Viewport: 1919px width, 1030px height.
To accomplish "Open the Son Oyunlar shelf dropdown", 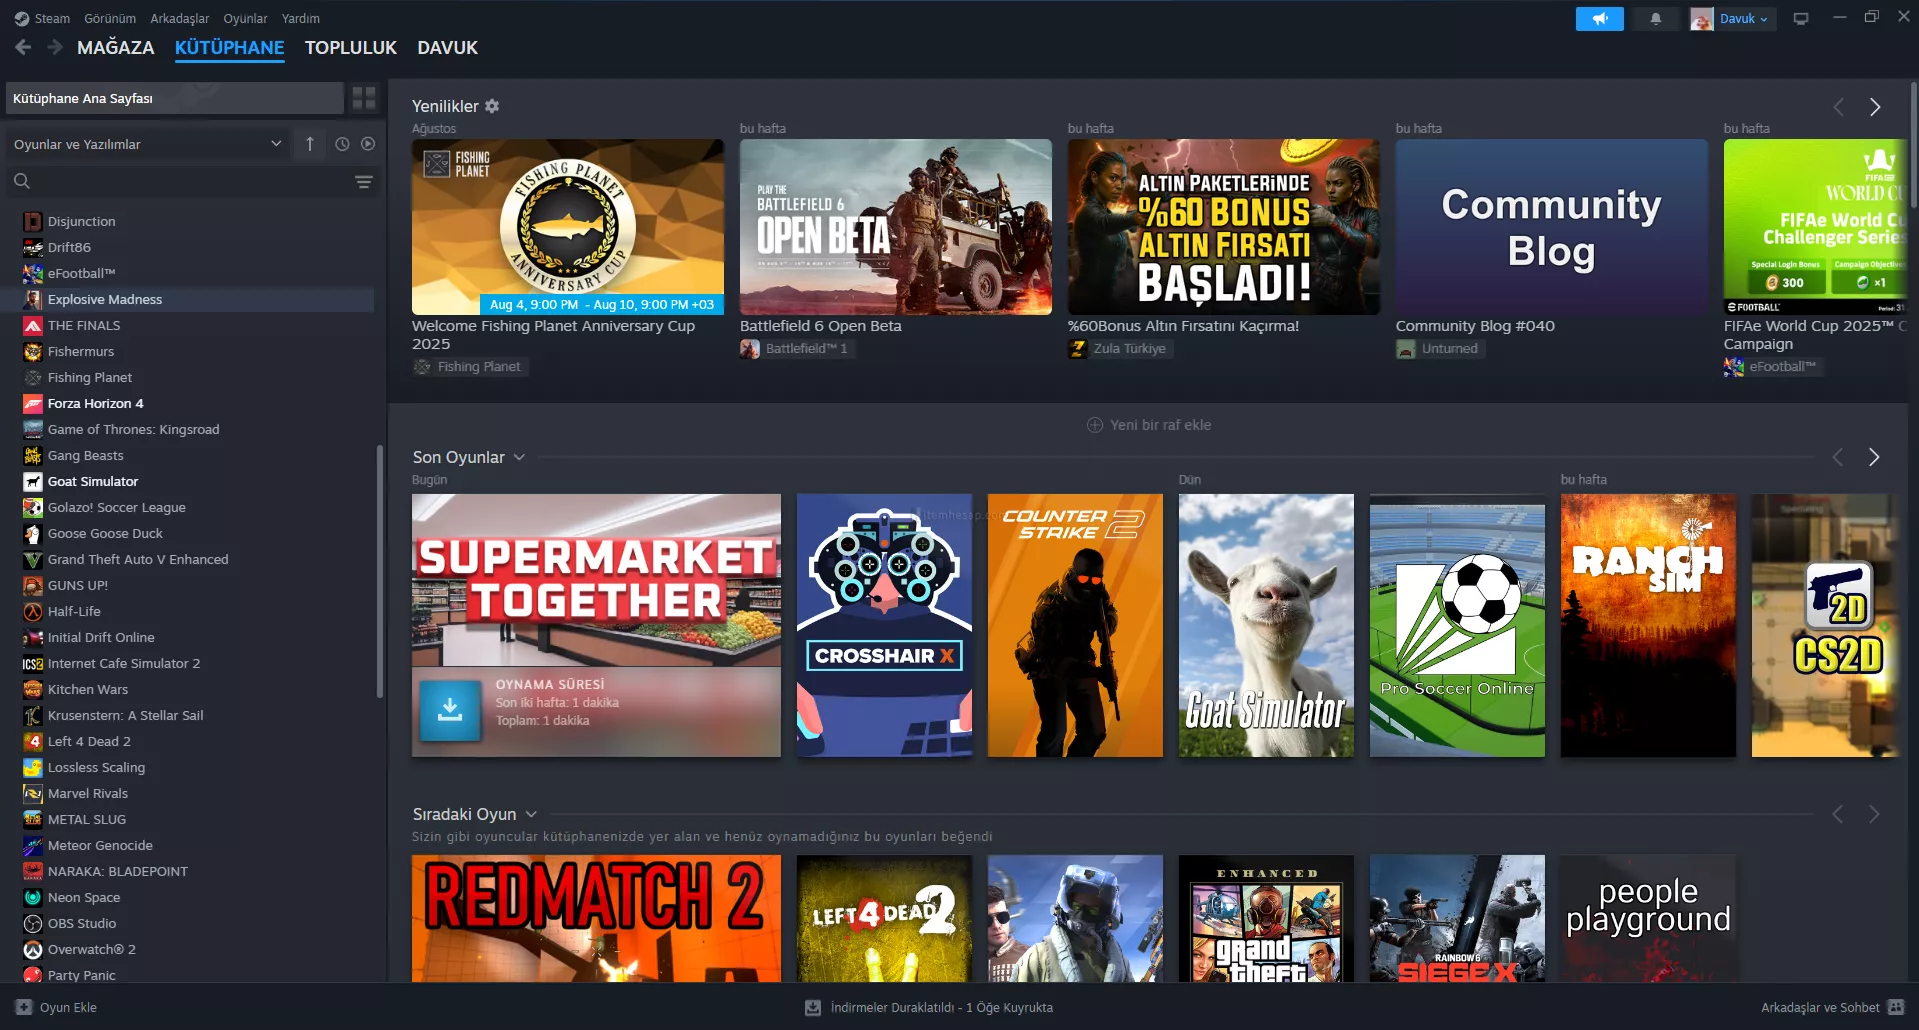I will (519, 457).
